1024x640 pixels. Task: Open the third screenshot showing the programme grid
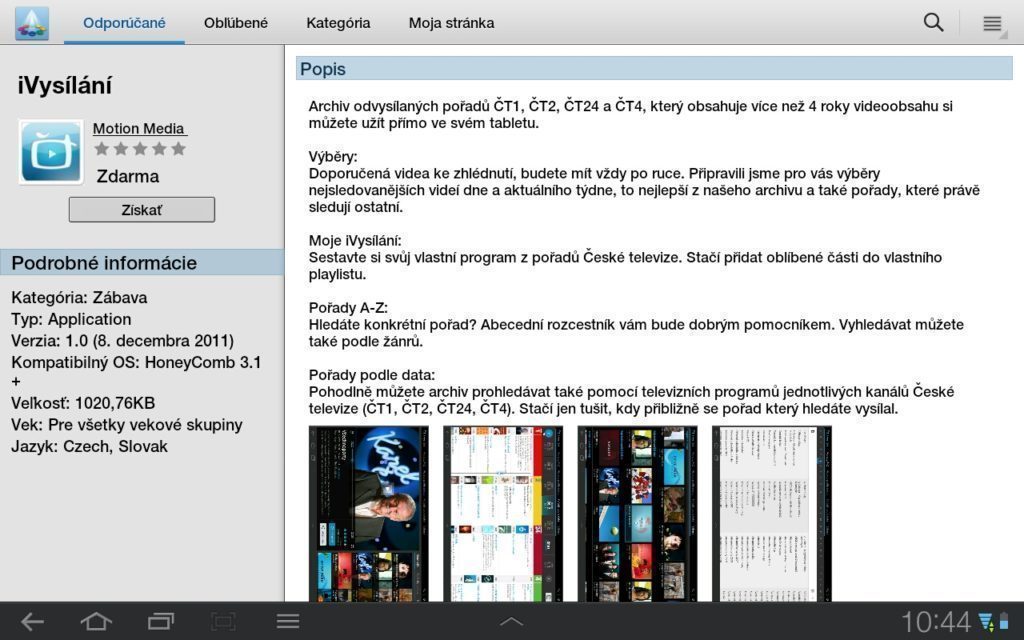tap(637, 513)
